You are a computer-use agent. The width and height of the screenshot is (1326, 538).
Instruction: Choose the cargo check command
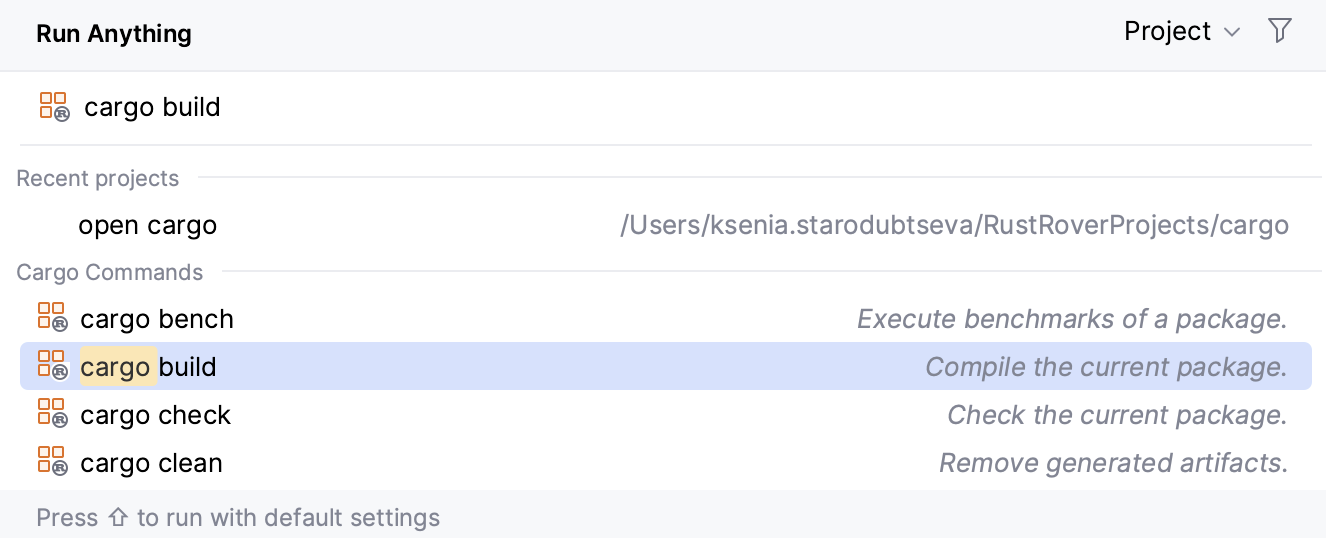point(156,415)
